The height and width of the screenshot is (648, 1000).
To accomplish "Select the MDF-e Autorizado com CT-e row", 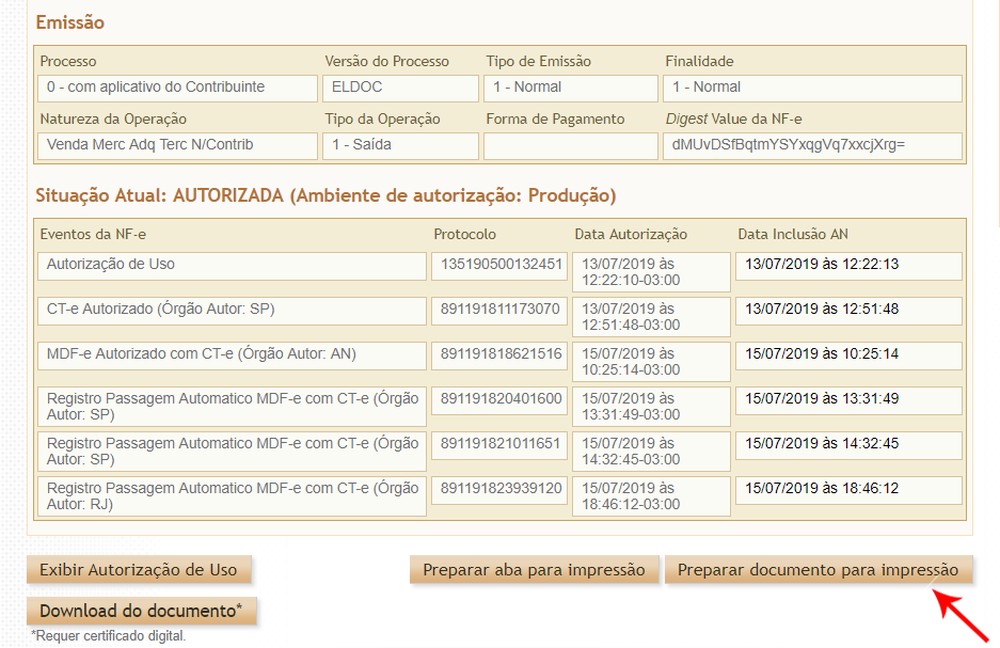I will click(x=232, y=356).
